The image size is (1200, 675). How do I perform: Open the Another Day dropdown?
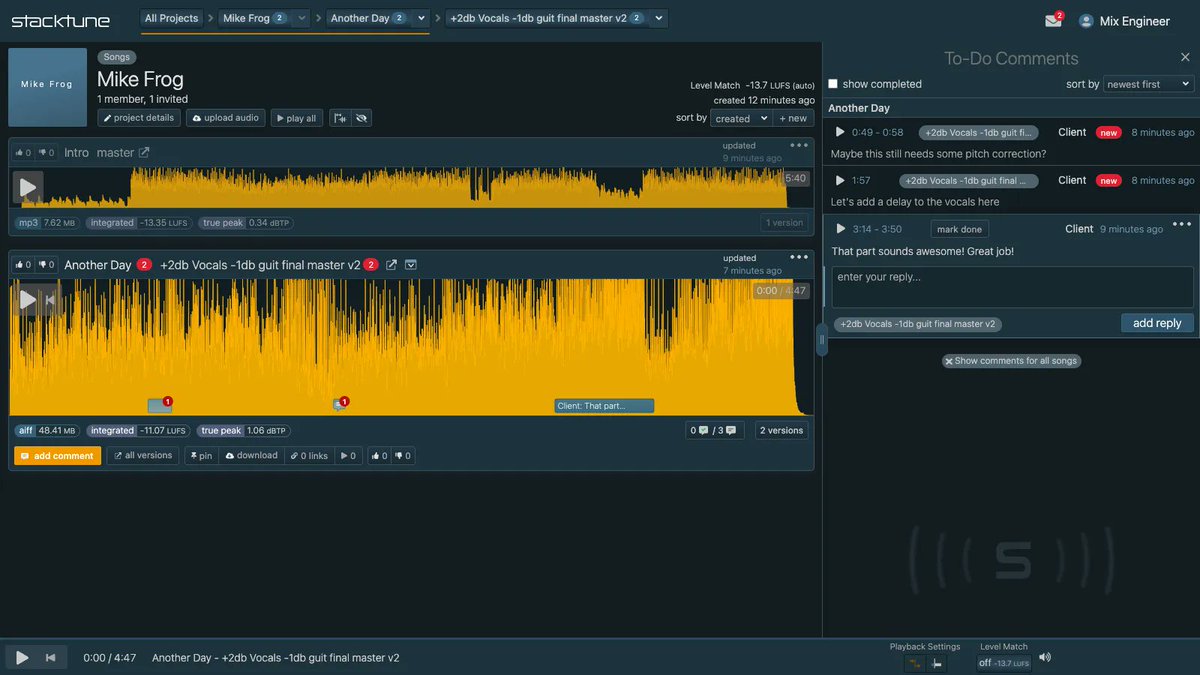pos(419,17)
